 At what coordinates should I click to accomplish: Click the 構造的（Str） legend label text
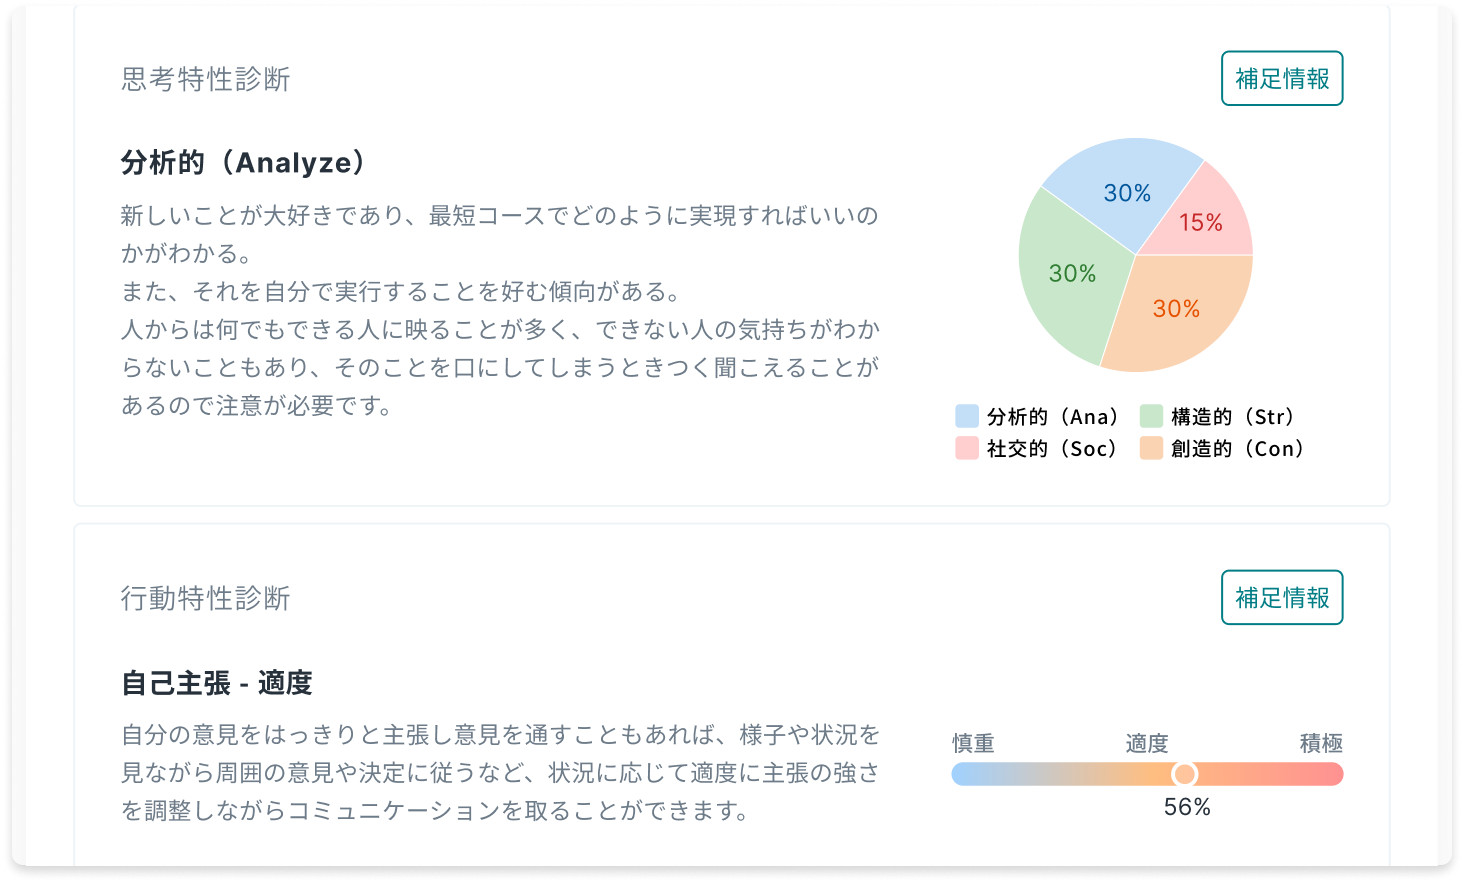coord(1235,416)
